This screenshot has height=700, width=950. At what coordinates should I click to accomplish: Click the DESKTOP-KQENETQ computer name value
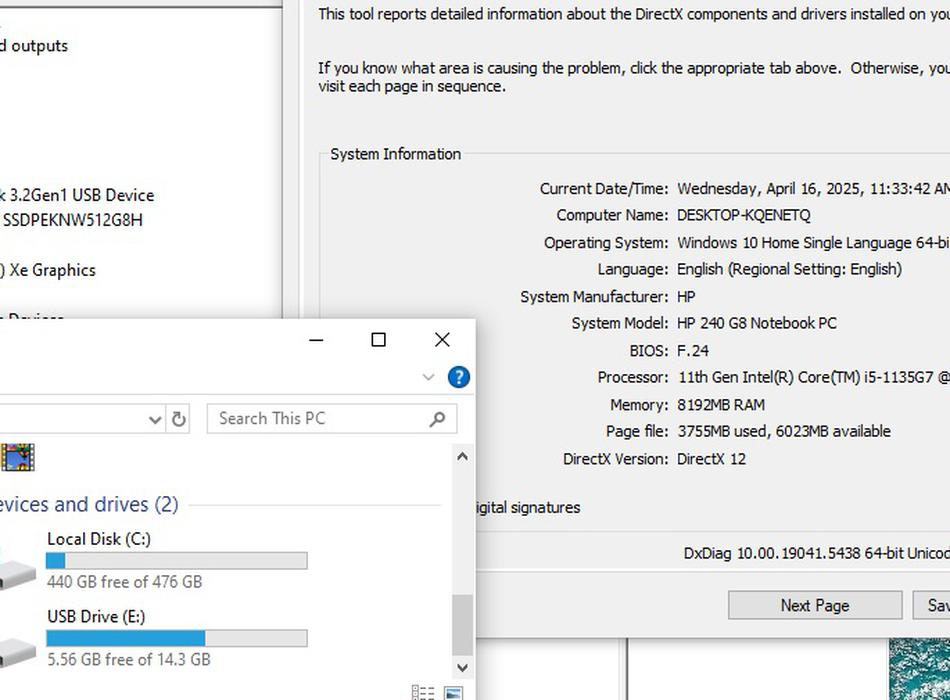point(743,215)
